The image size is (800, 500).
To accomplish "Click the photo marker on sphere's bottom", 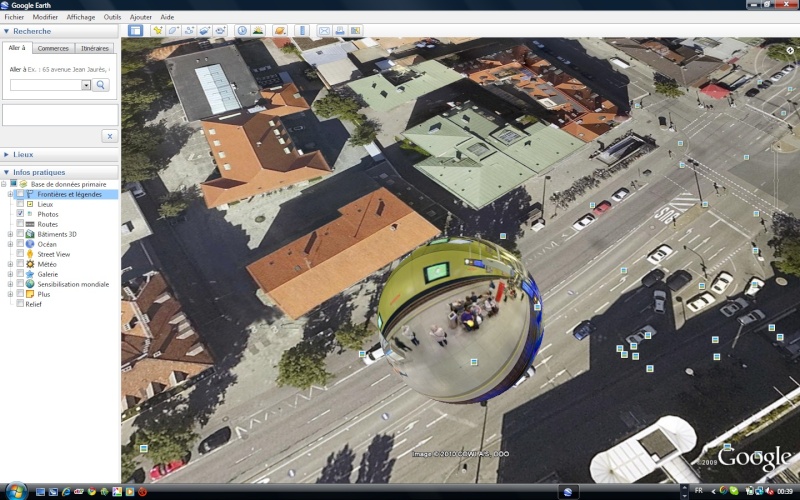I will 474,362.
